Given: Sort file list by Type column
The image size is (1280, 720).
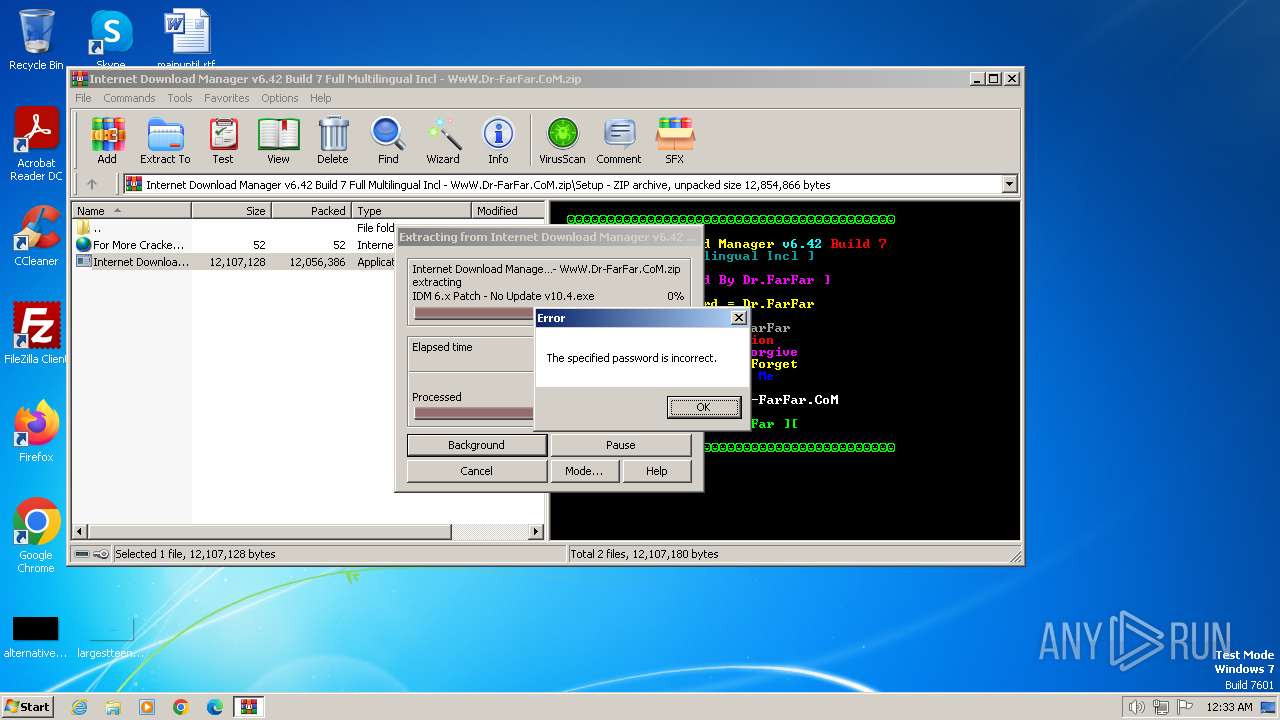Looking at the screenshot, I should [411, 210].
